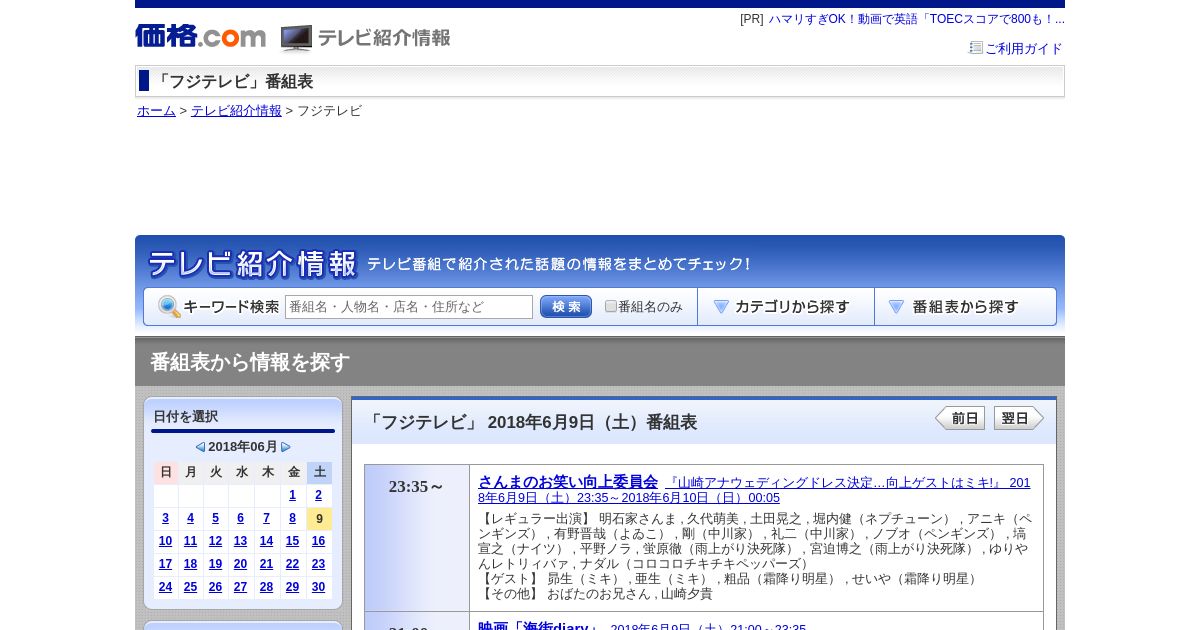
Task: Select June 23 in calendar
Action: click(318, 564)
